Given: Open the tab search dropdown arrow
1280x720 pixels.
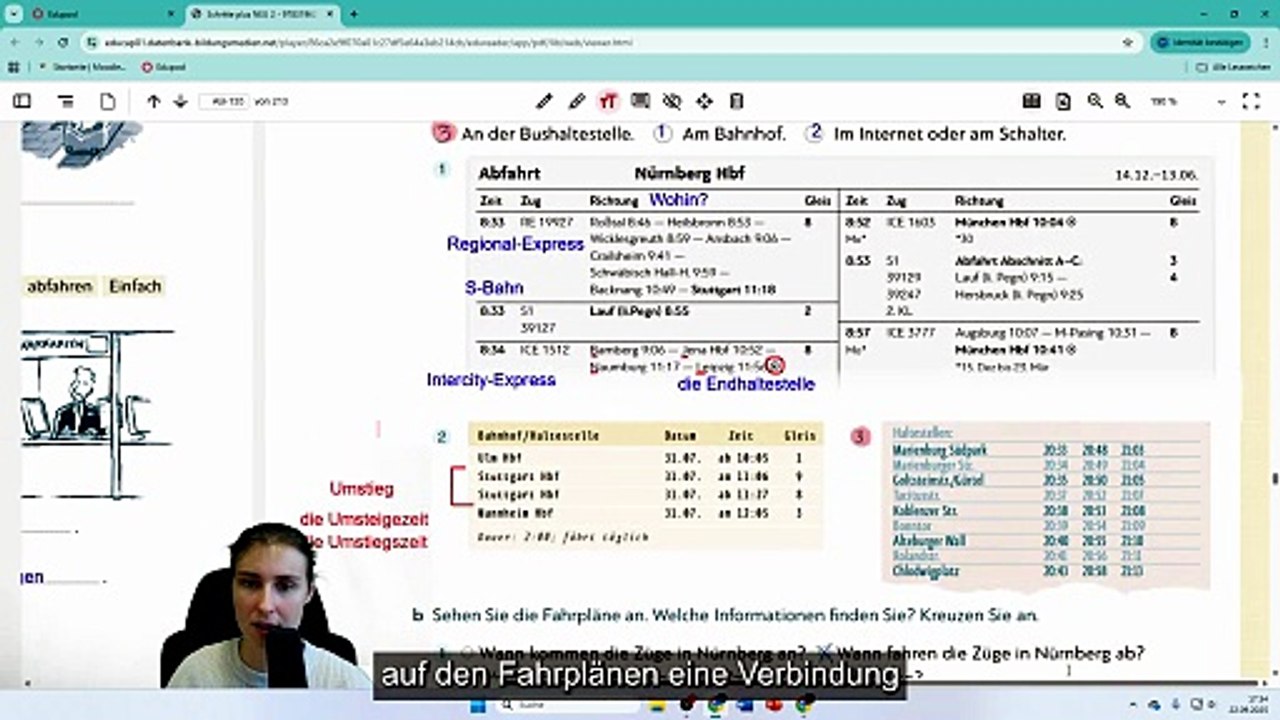Looking at the screenshot, I should pyautogui.click(x=13, y=14).
